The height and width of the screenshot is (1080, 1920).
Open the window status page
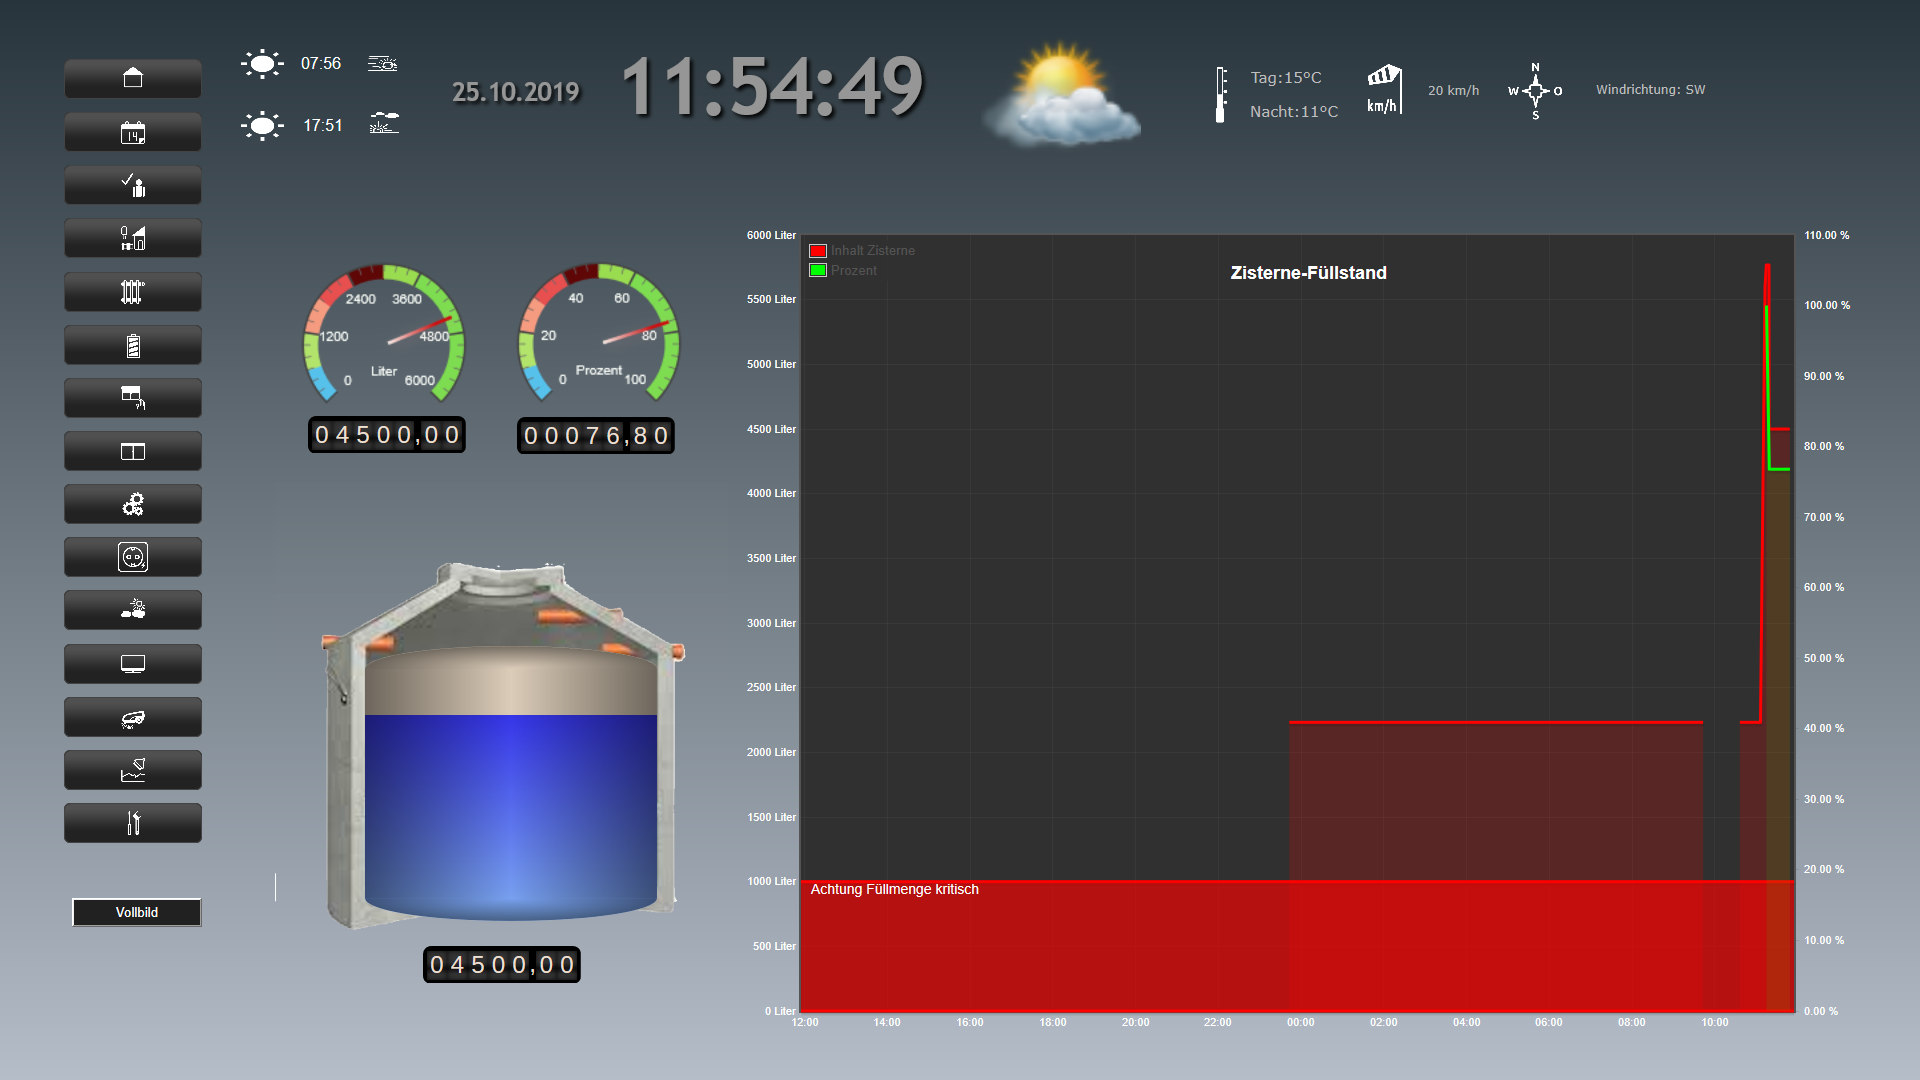(133, 451)
